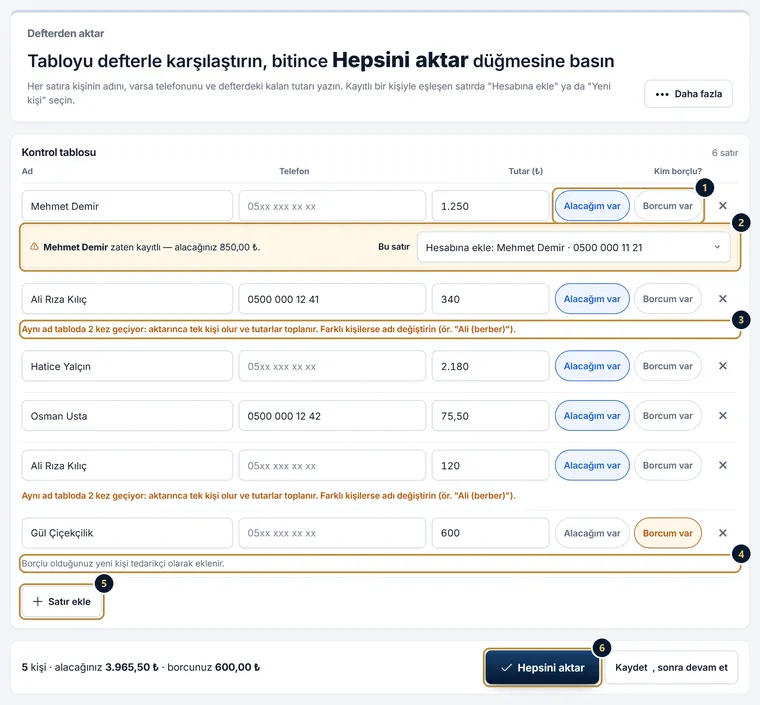Remove the Ali Rıza Kılıç 120 row
760x705 pixels.
(722, 466)
